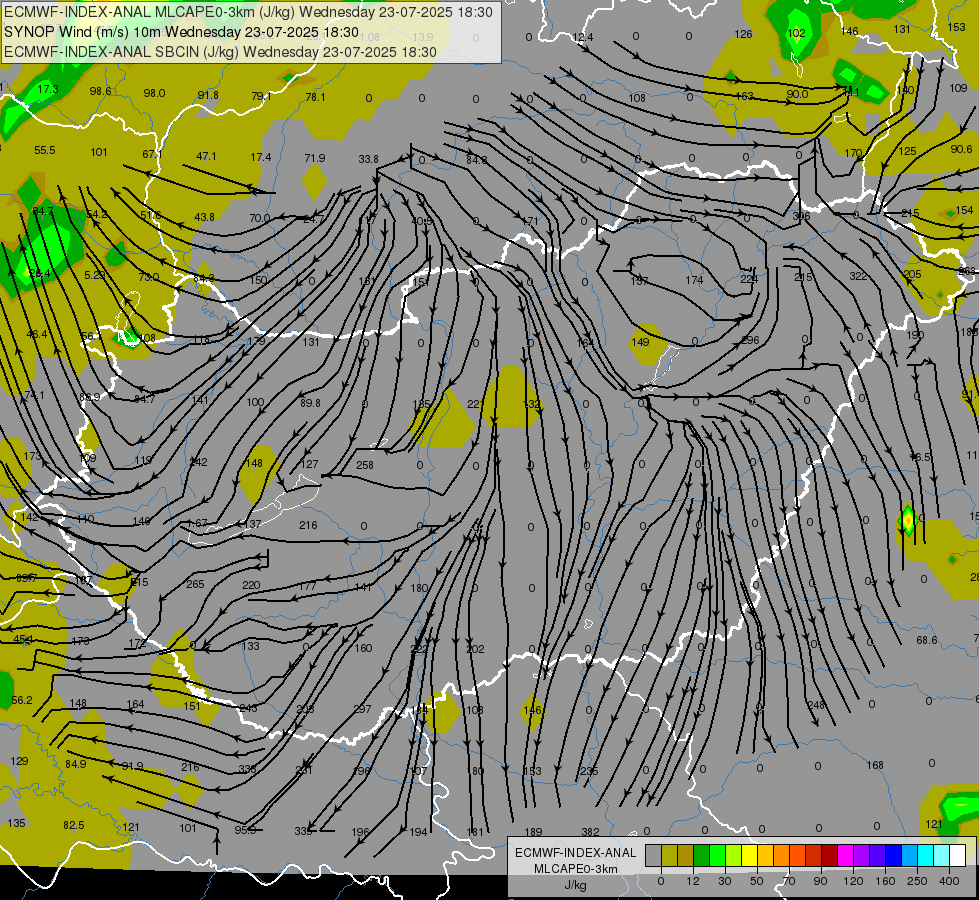This screenshot has width=979, height=900.
Task: Click the legend tick label 120
Action: pyautogui.click(x=853, y=881)
